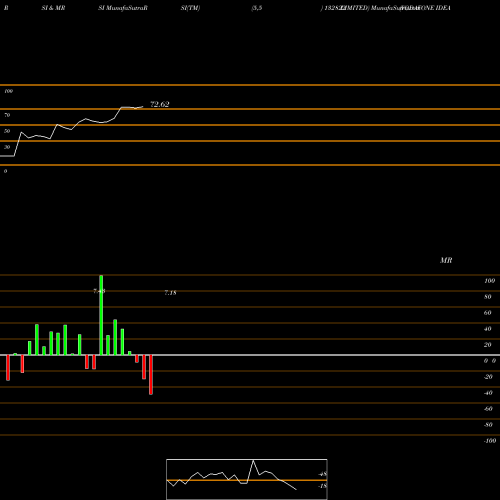Screen dimensions: 500x500
Task: Click the white RSI line's end near 72.62
Action: (x=143, y=107)
